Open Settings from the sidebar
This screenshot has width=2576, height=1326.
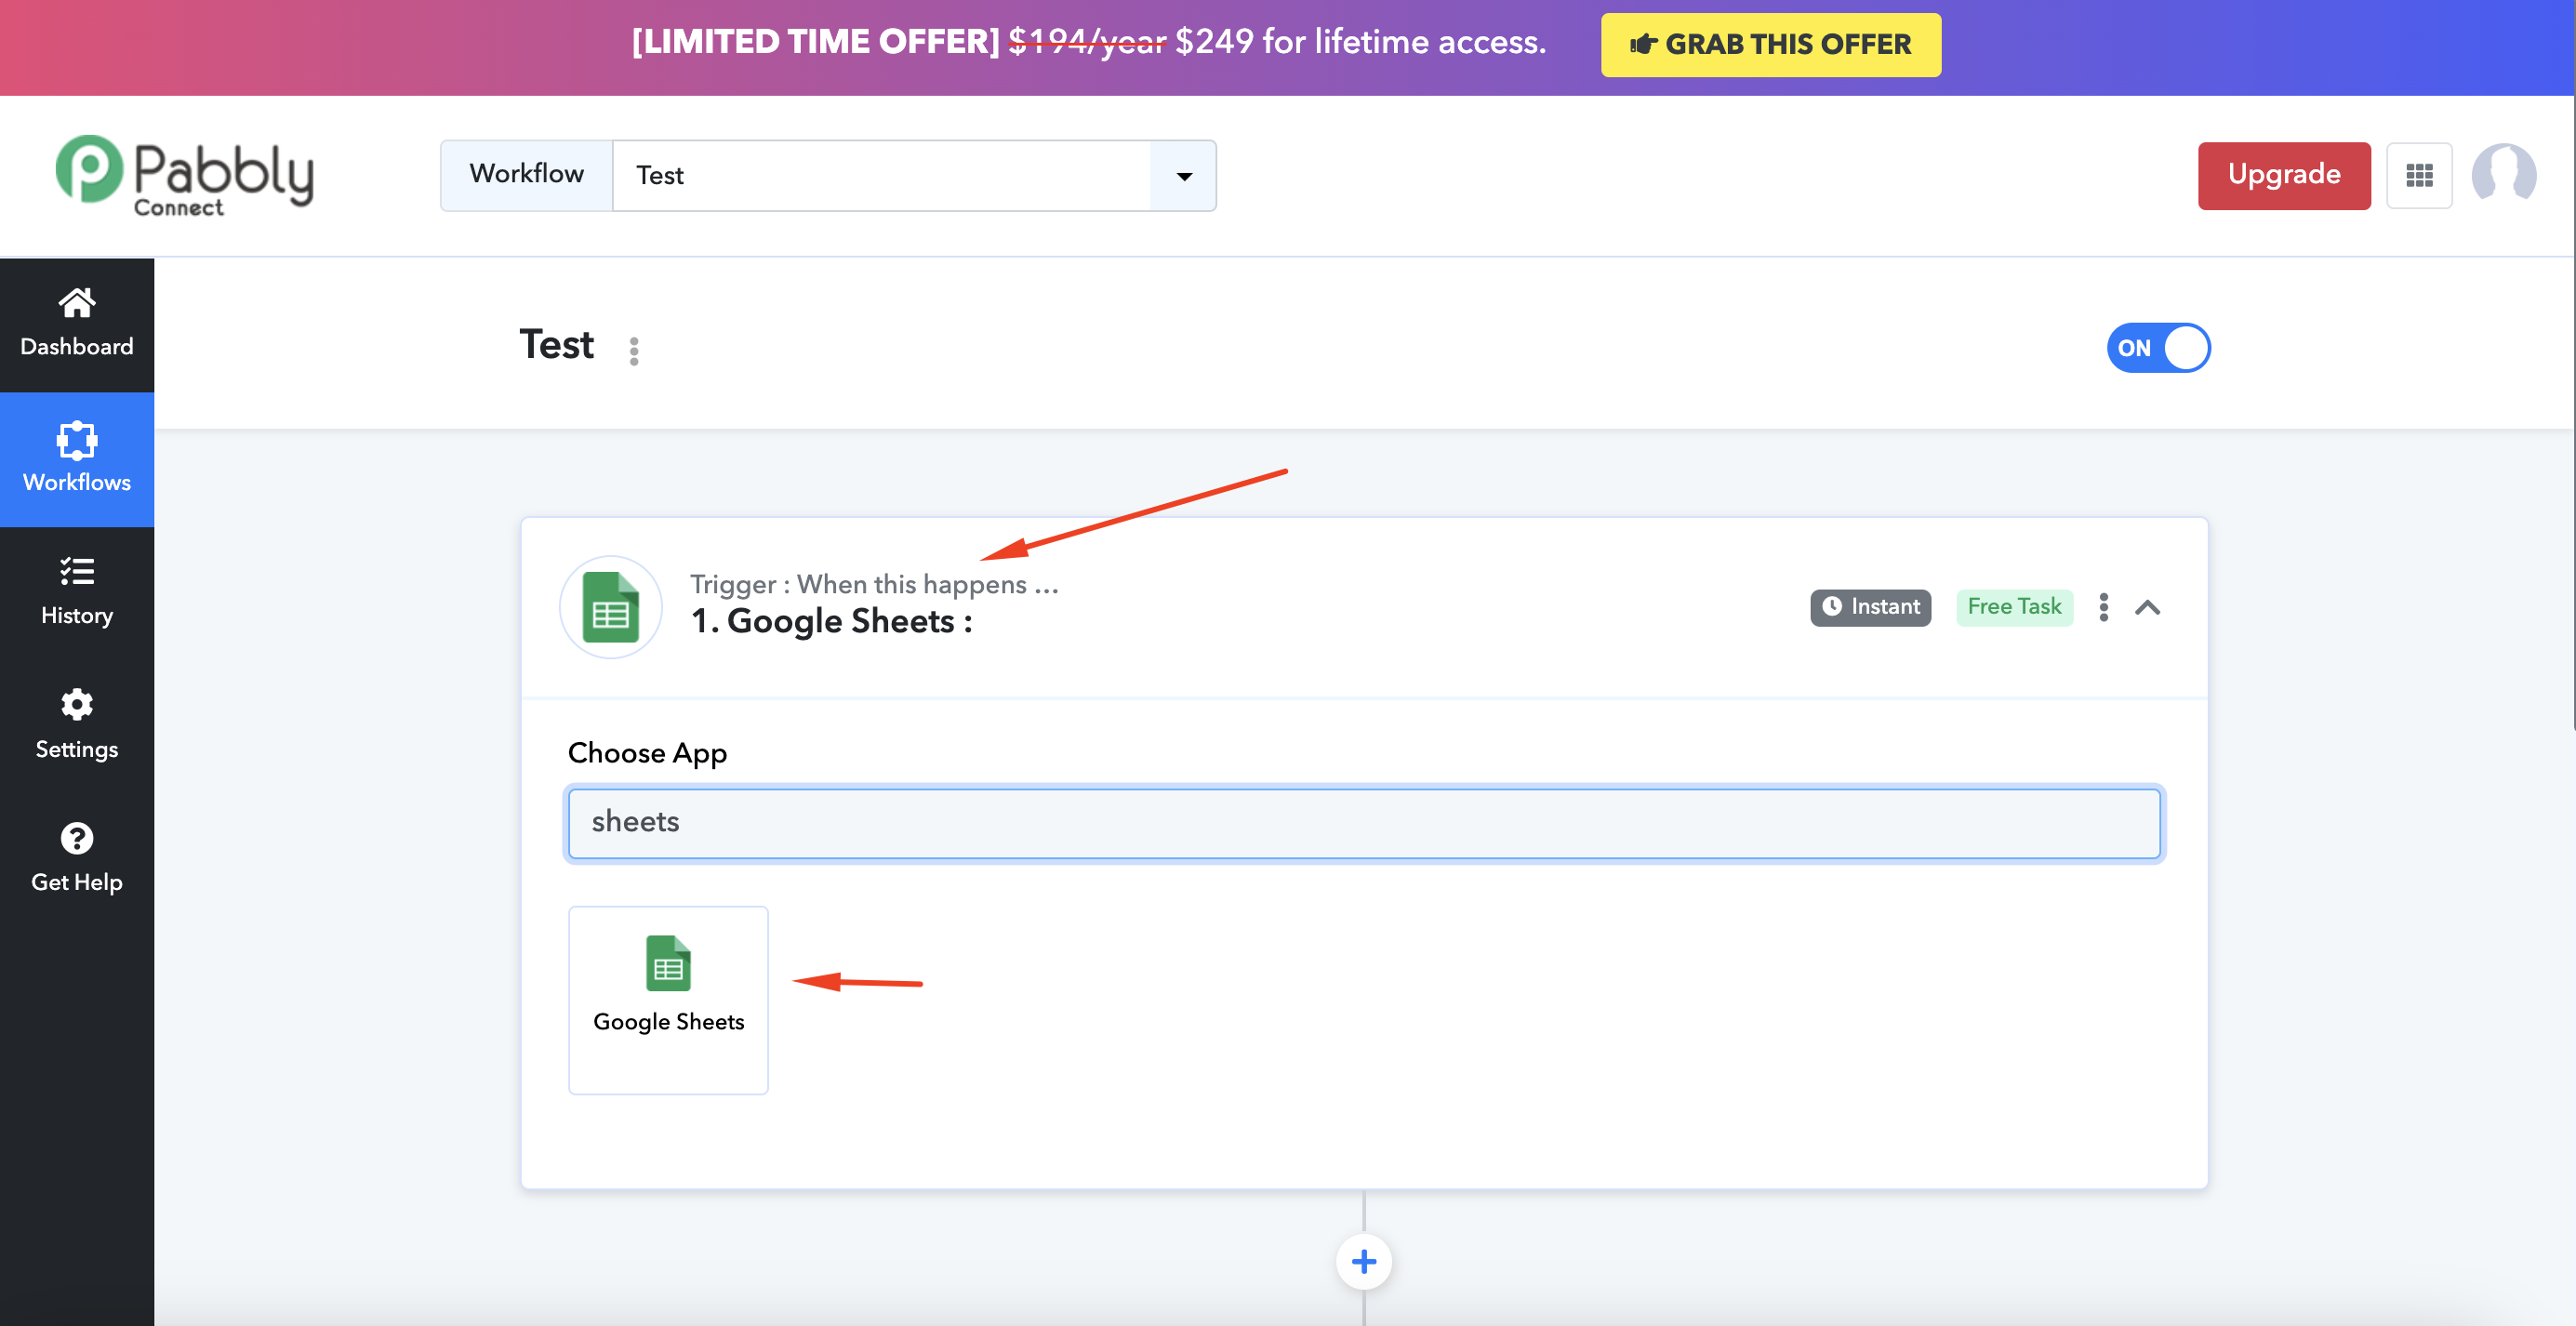coord(76,725)
